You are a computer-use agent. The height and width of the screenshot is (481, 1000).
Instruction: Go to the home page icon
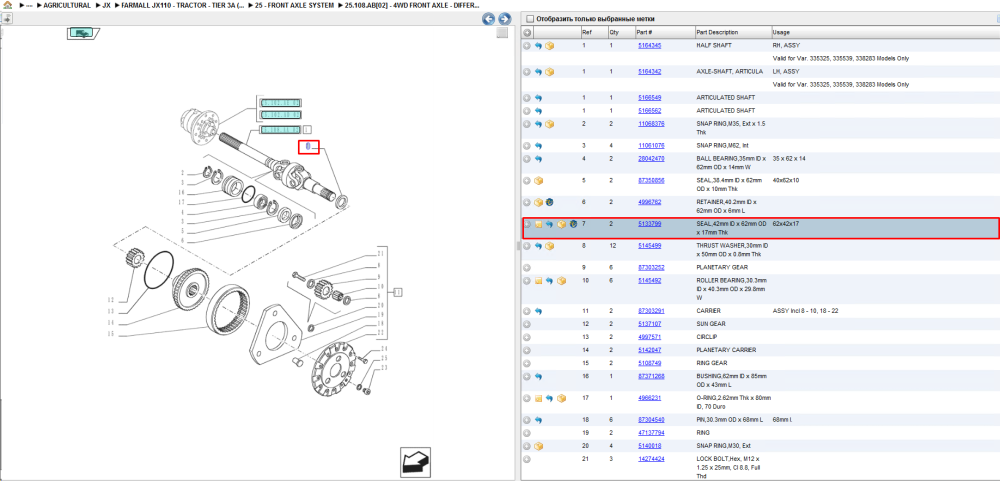8,5
